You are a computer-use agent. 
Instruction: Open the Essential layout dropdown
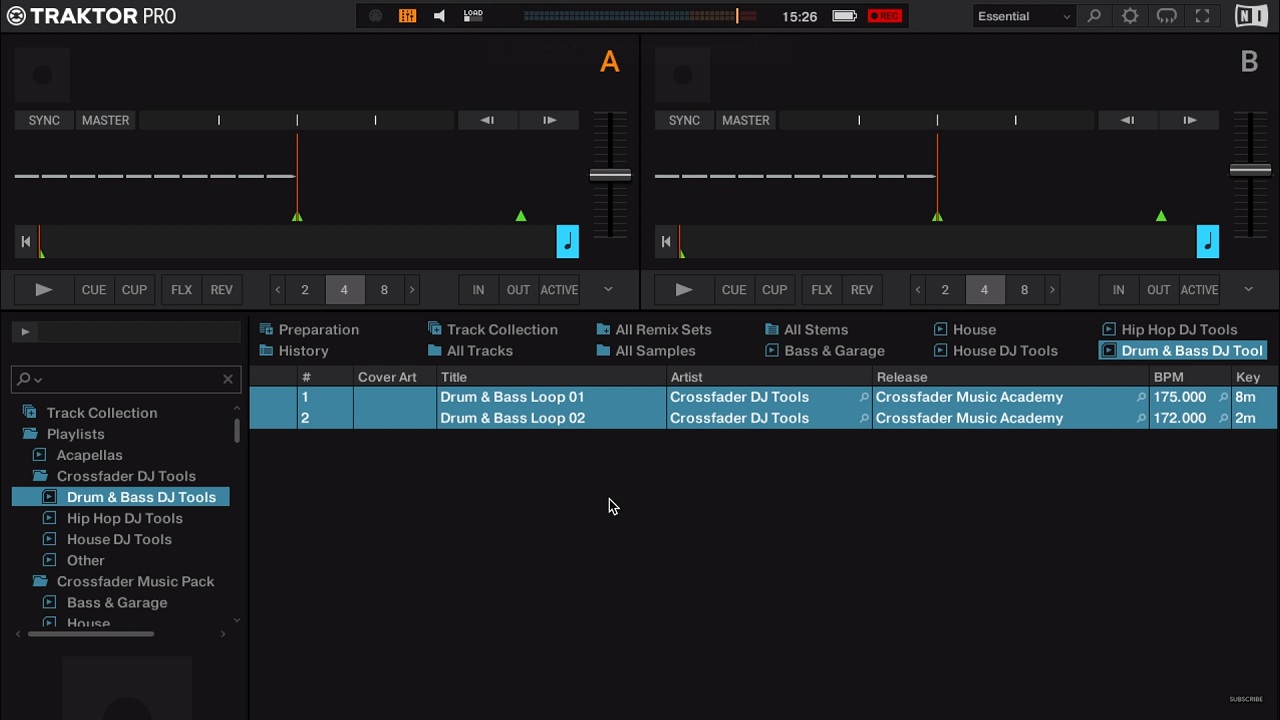[1024, 16]
